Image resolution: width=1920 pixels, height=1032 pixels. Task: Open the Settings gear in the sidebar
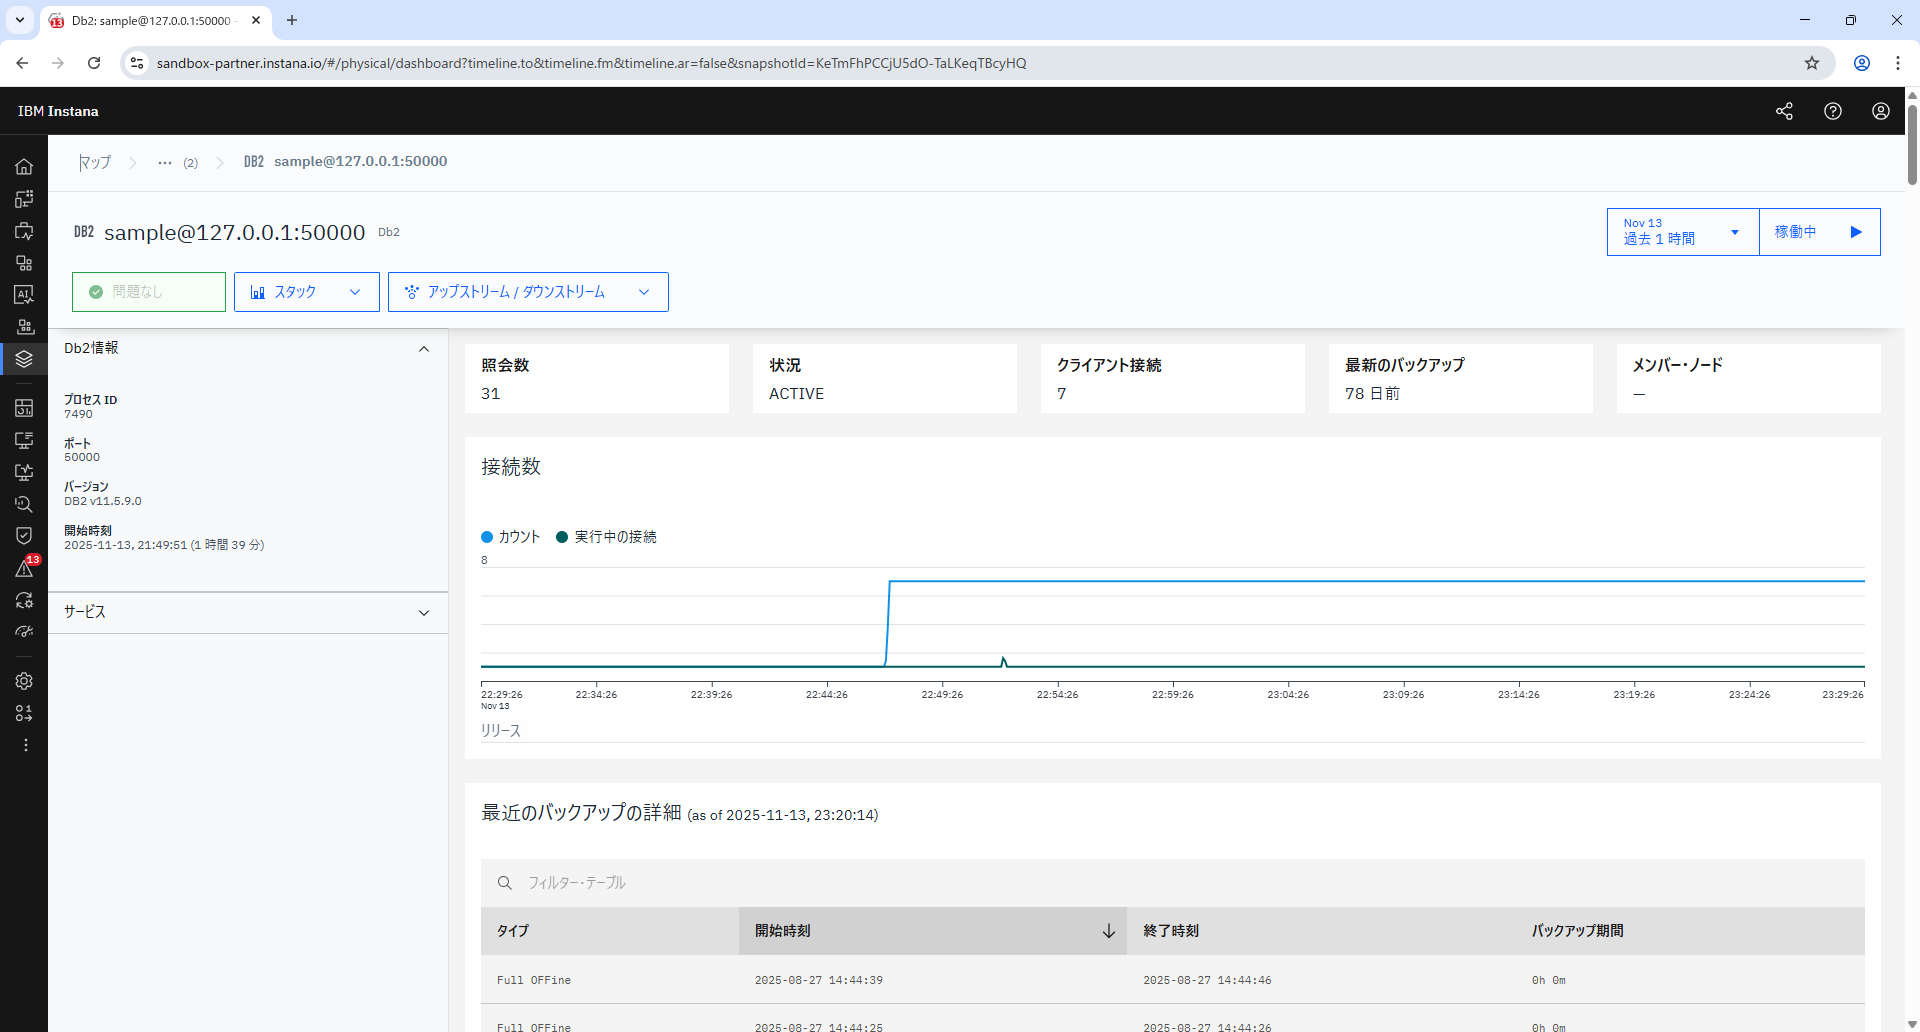tap(24, 681)
